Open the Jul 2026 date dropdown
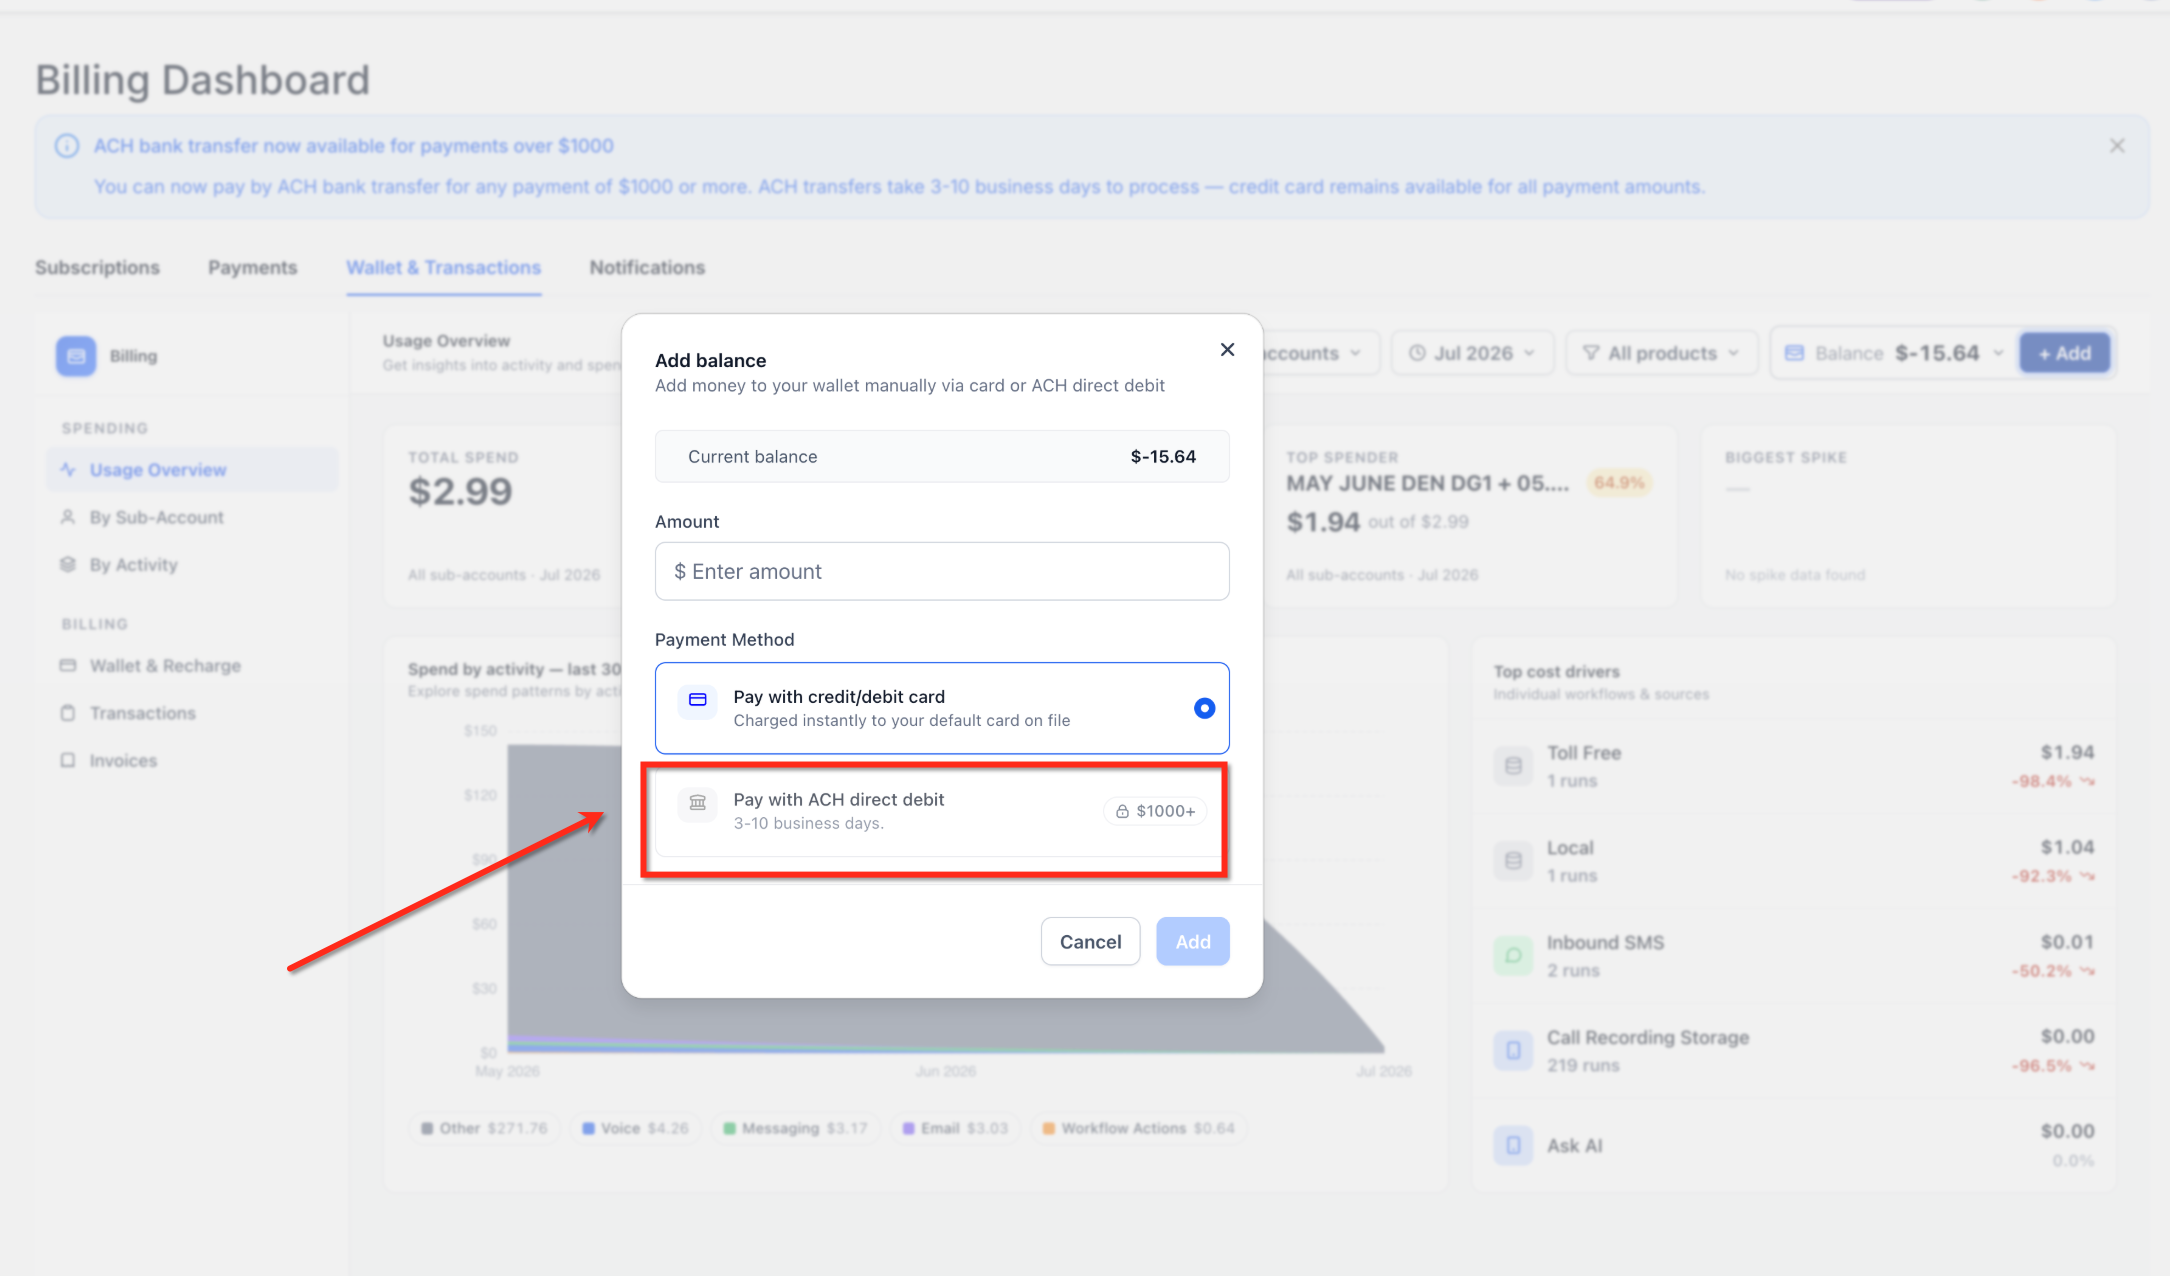The image size is (2170, 1276). click(x=1472, y=353)
